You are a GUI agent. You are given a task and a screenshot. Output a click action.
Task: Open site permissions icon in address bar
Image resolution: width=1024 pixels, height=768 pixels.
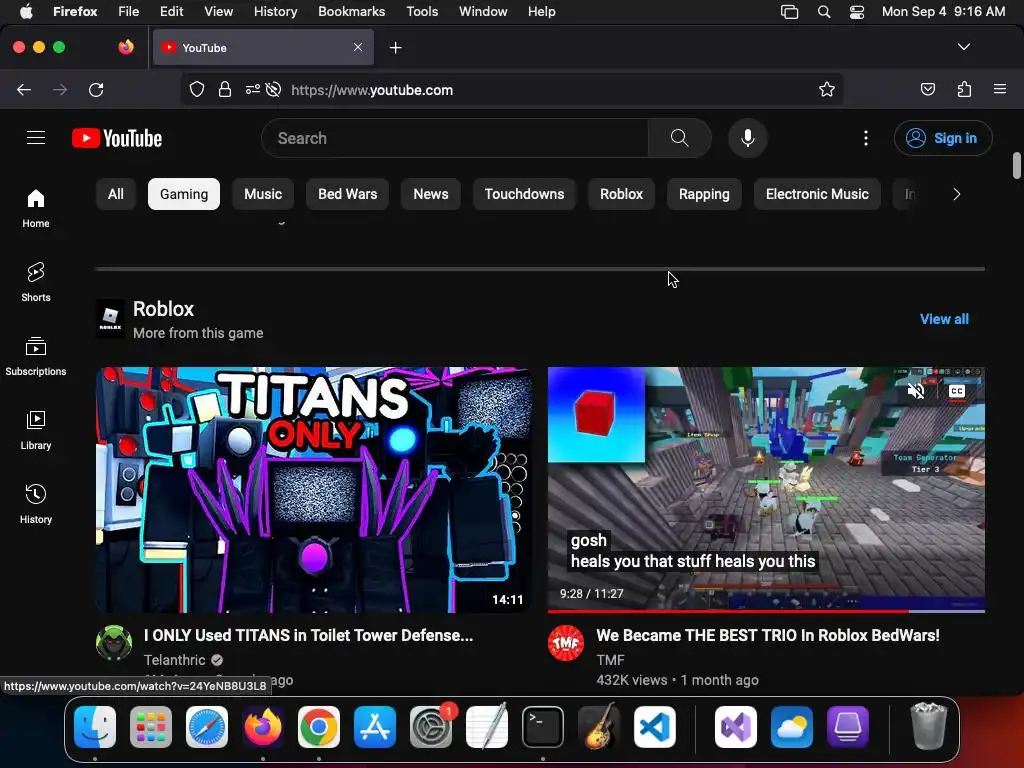(x=252, y=89)
